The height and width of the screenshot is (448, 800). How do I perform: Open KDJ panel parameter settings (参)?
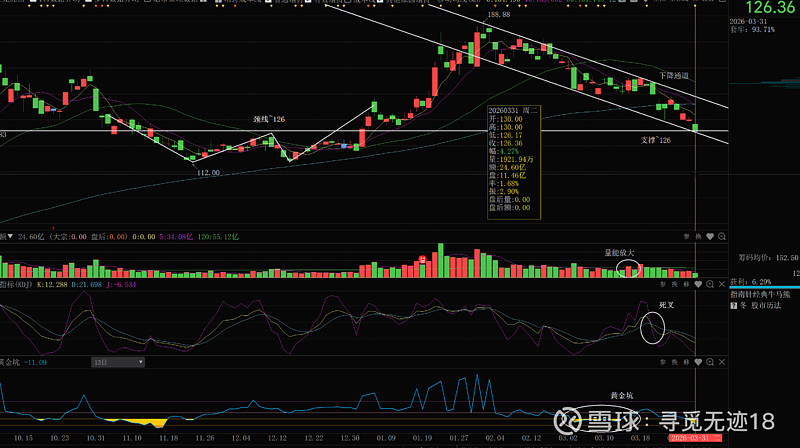pyautogui.click(x=663, y=284)
